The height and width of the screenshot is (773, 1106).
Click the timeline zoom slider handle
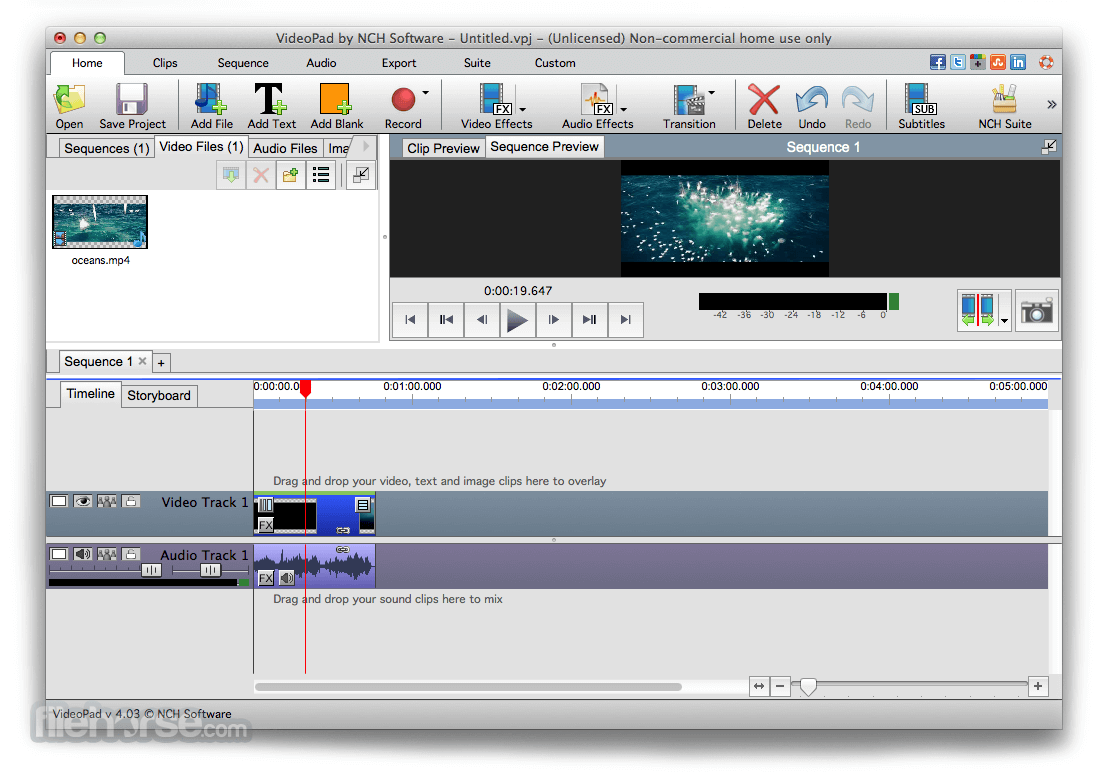pyautogui.click(x=808, y=686)
